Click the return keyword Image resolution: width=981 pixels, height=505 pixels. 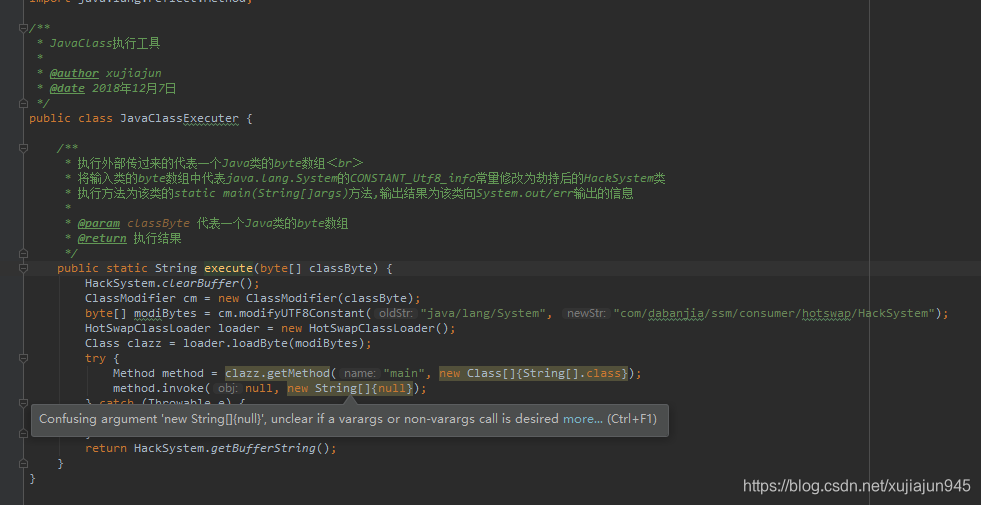(x=106, y=449)
